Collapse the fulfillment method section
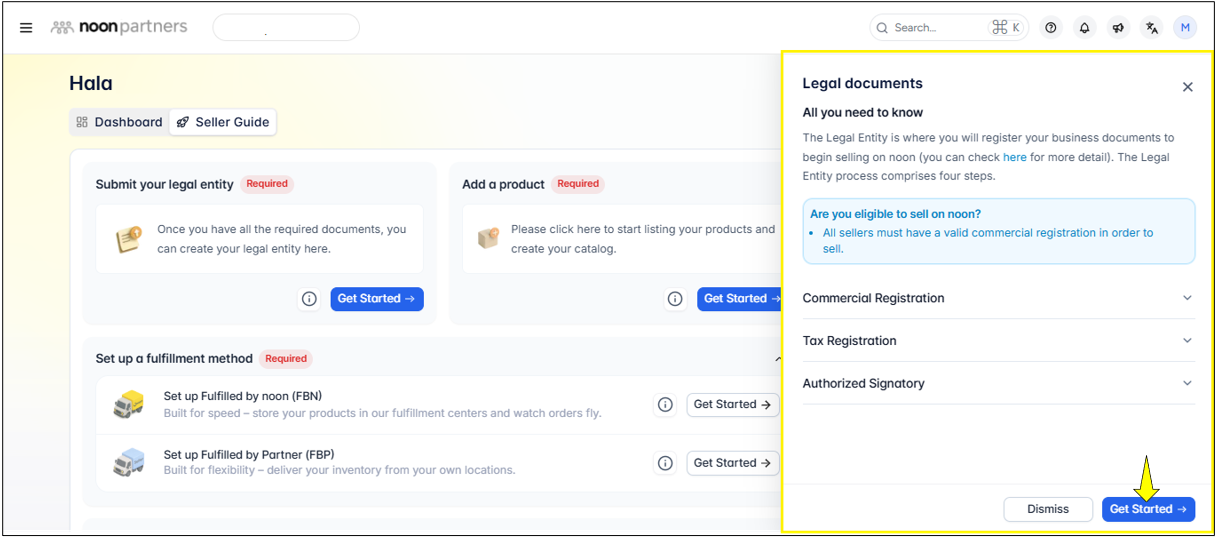1217x538 pixels. [x=777, y=359]
